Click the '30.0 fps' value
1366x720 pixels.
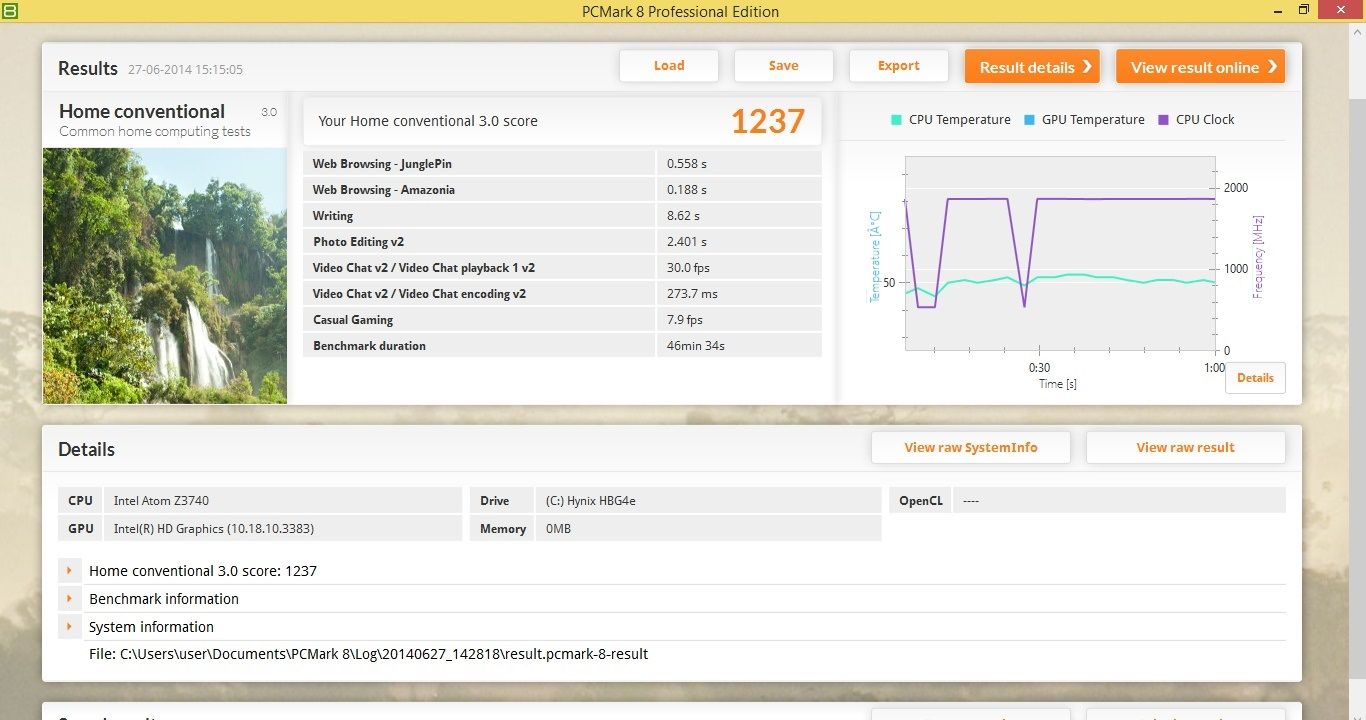coord(688,268)
